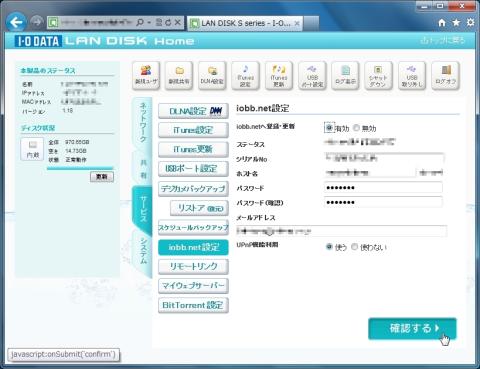The width and height of the screenshot is (480, 369).
Task: Open iobb.net設定 in the service menu
Action: coord(193,247)
